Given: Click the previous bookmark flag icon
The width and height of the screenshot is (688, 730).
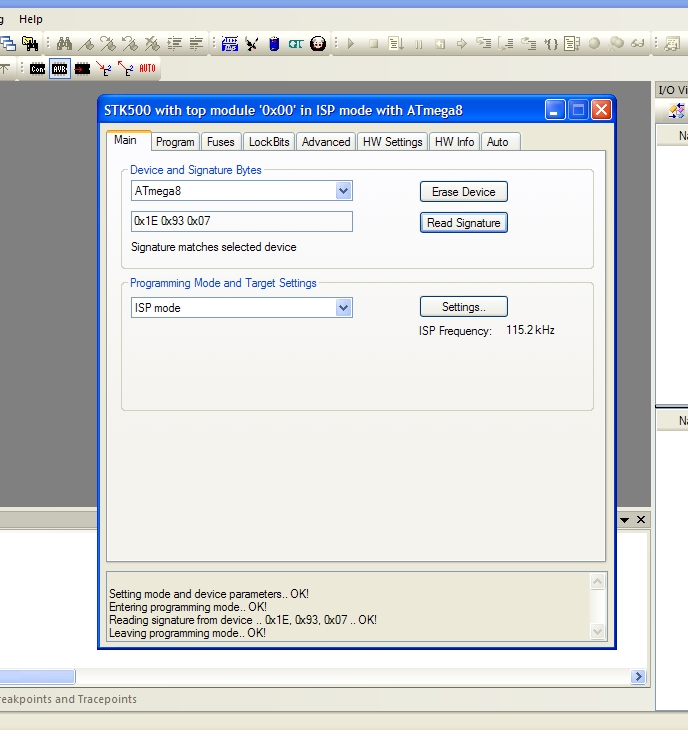Looking at the screenshot, I should pyautogui.click(x=130, y=44).
